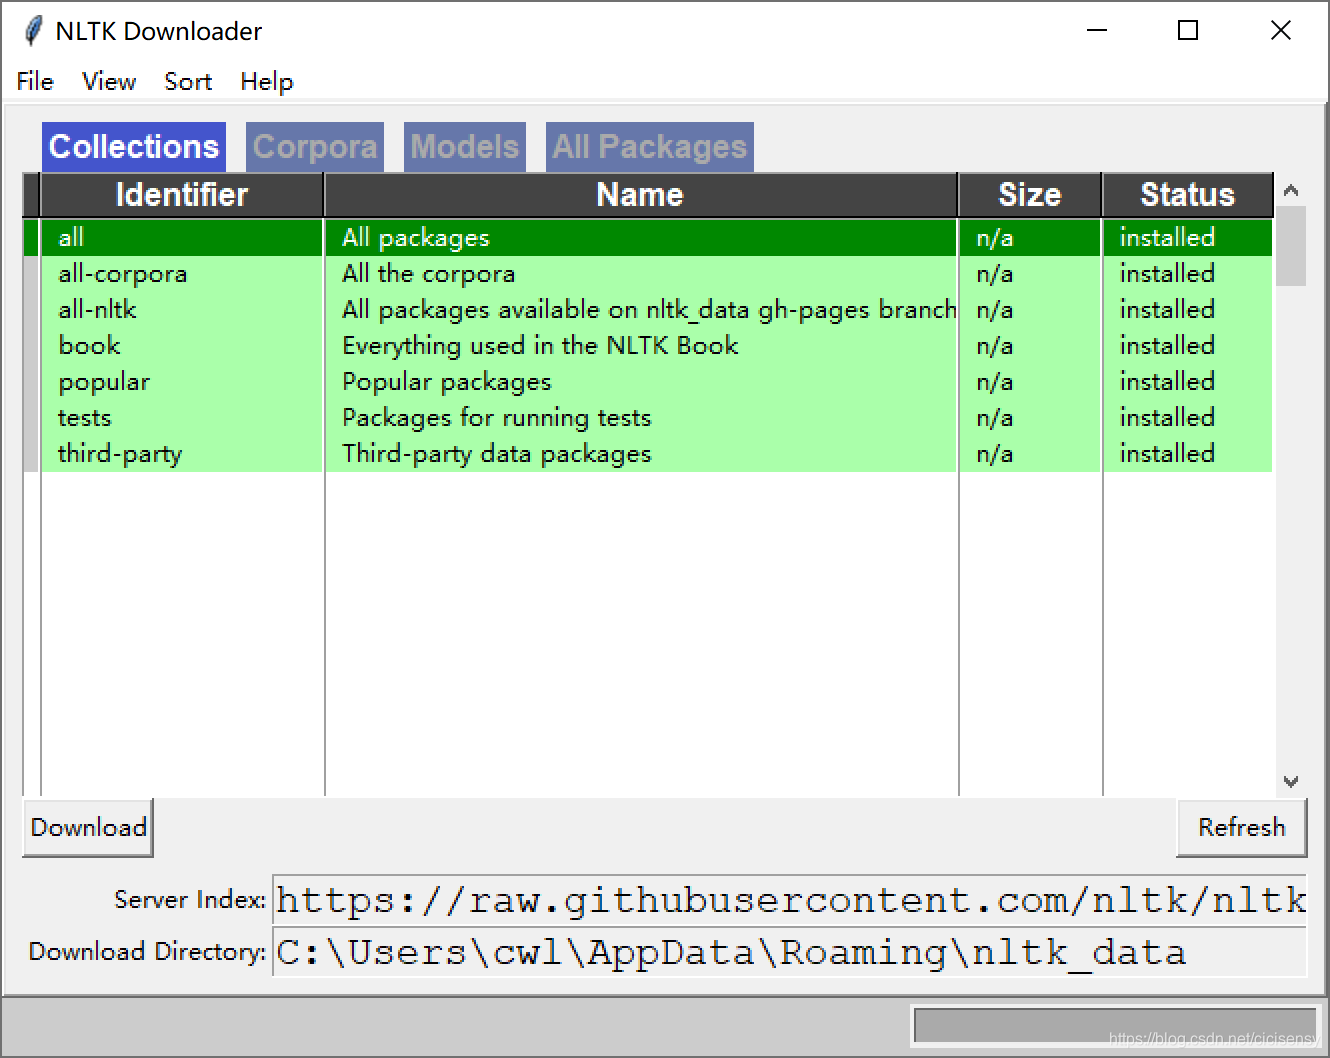Select the 'all' identifier row
The height and width of the screenshot is (1058, 1330).
pos(647,238)
